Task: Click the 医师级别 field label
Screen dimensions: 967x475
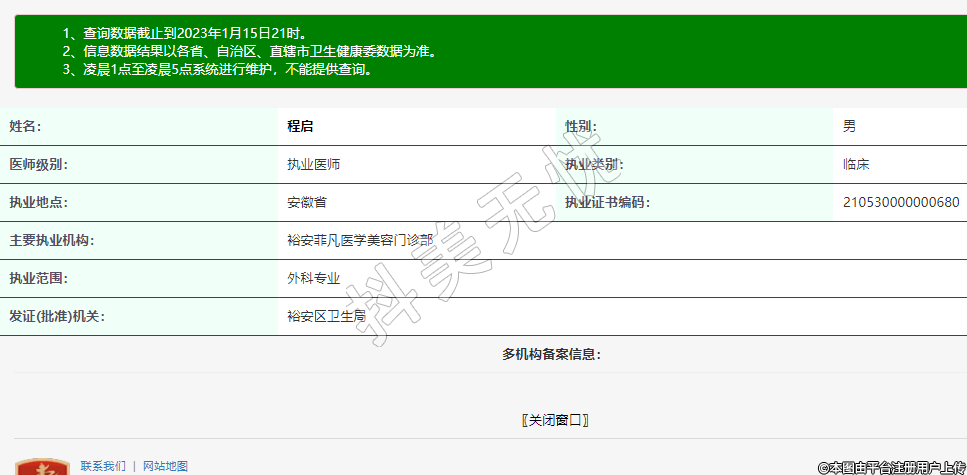Action: point(39,164)
